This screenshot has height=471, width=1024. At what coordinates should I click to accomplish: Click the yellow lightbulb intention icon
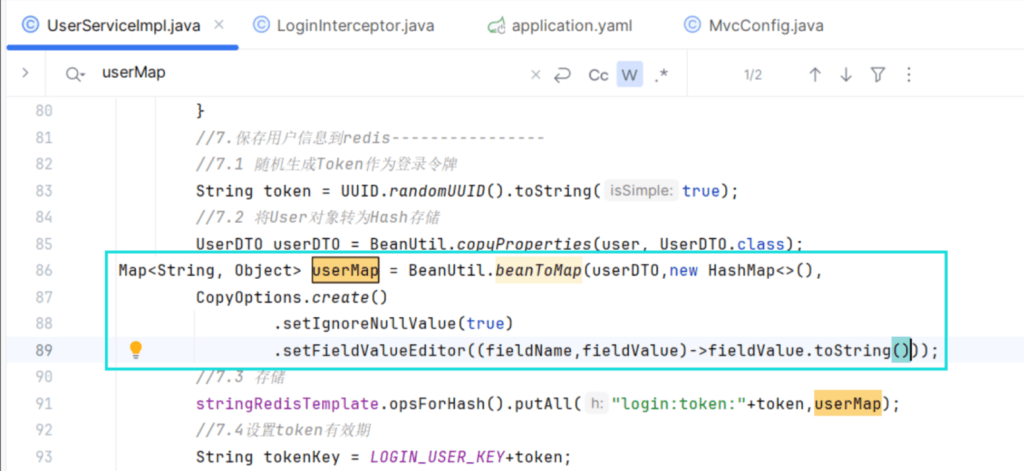[137, 350]
